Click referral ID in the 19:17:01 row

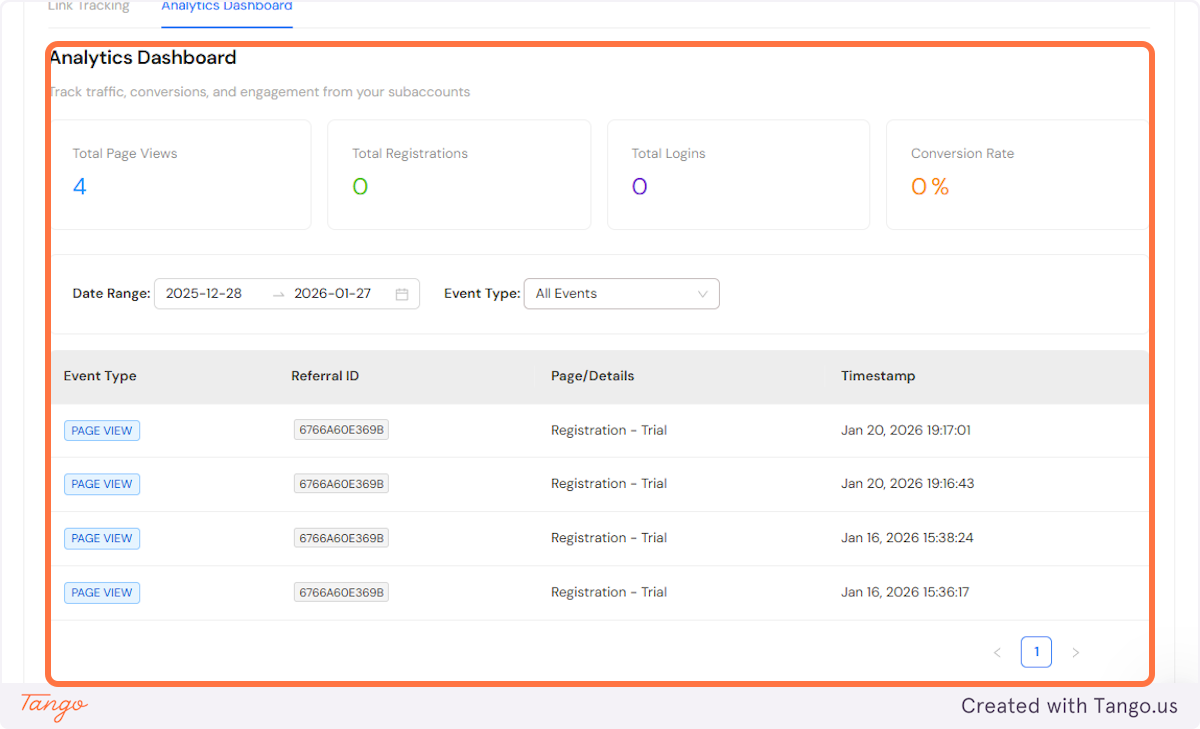(341, 430)
